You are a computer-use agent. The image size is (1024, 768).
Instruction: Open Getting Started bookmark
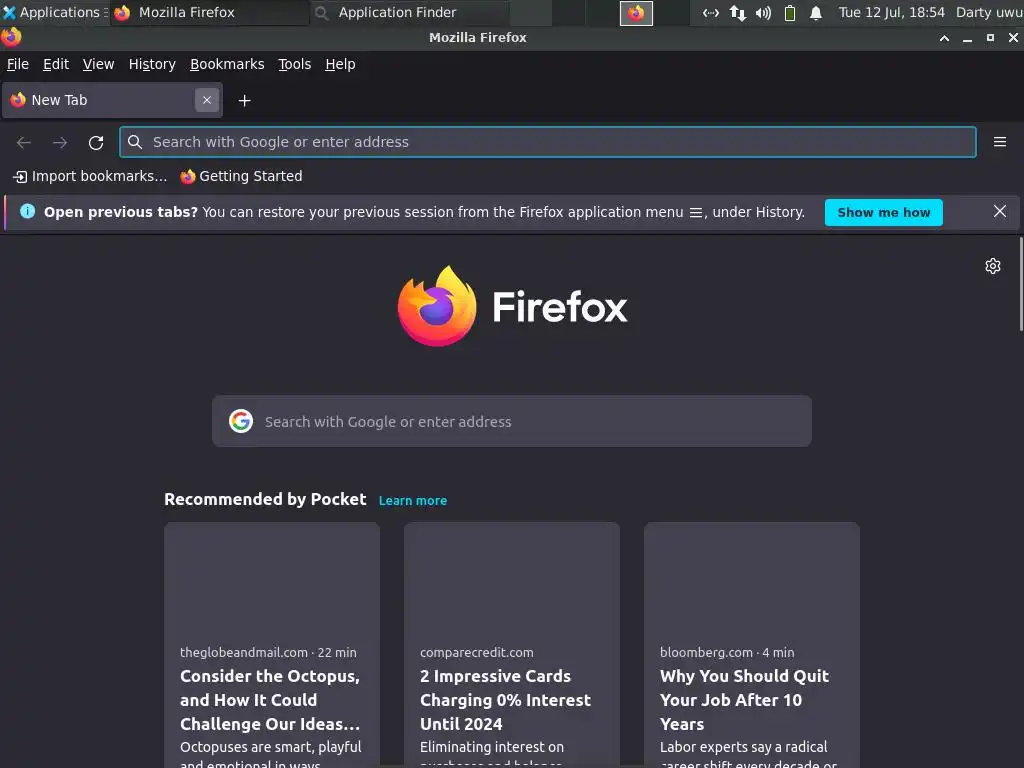(242, 176)
